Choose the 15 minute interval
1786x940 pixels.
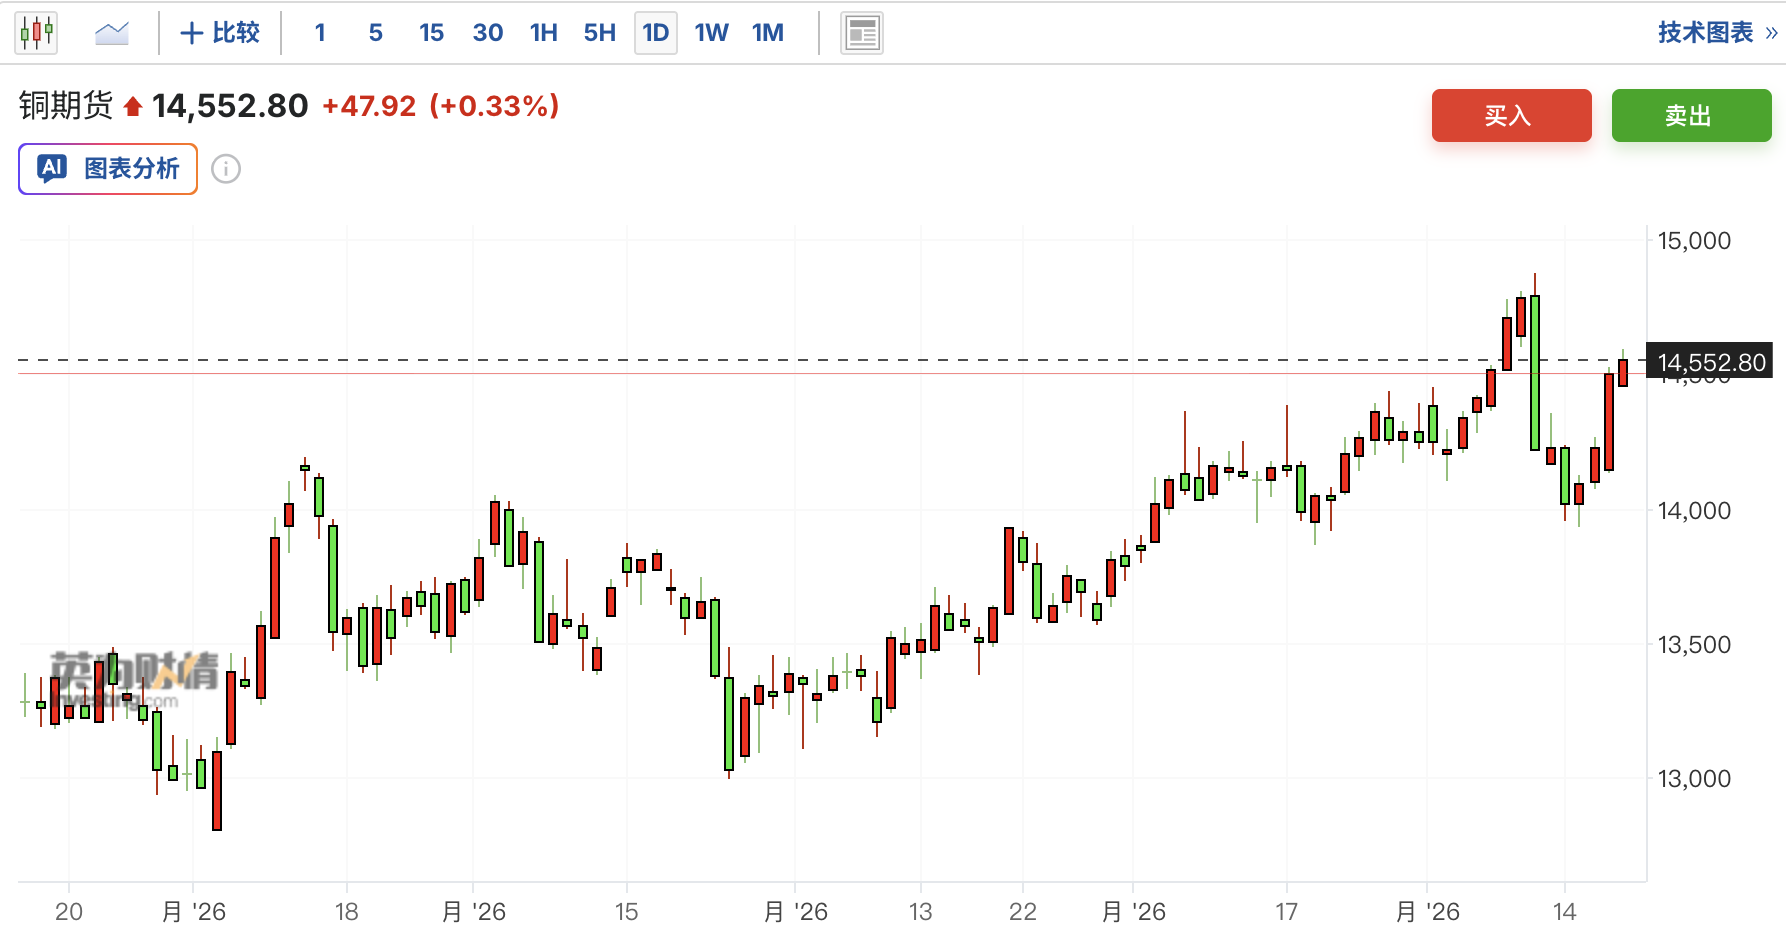(x=431, y=33)
